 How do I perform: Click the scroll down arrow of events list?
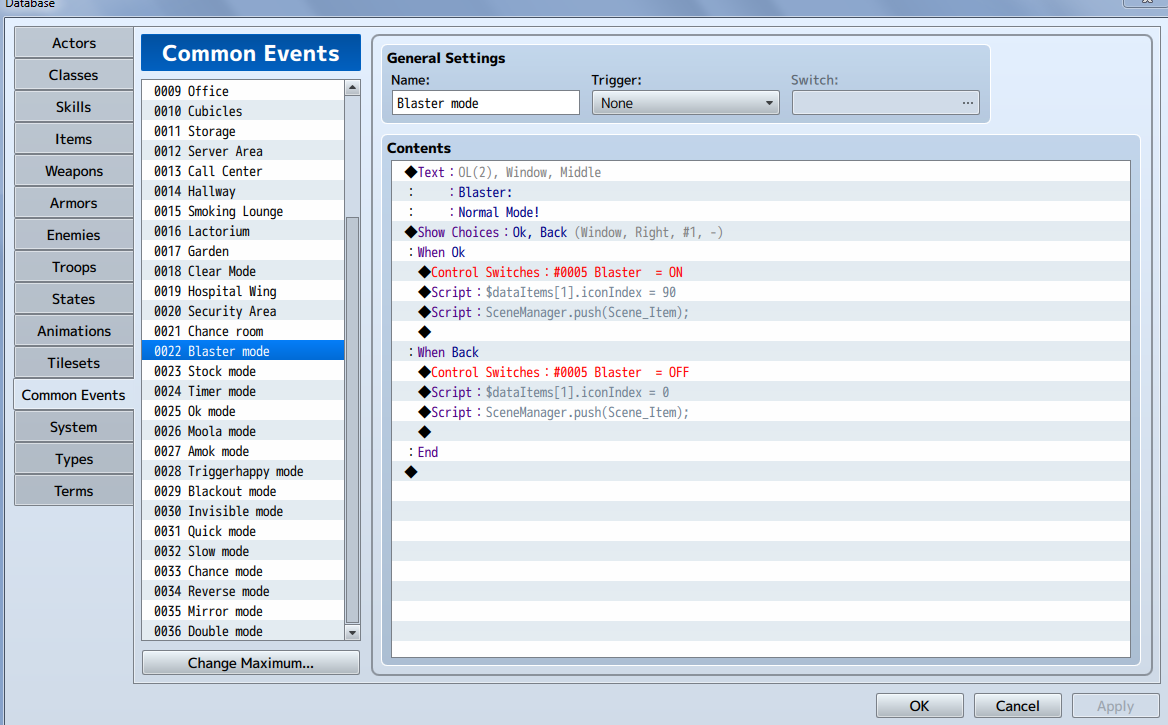click(352, 633)
